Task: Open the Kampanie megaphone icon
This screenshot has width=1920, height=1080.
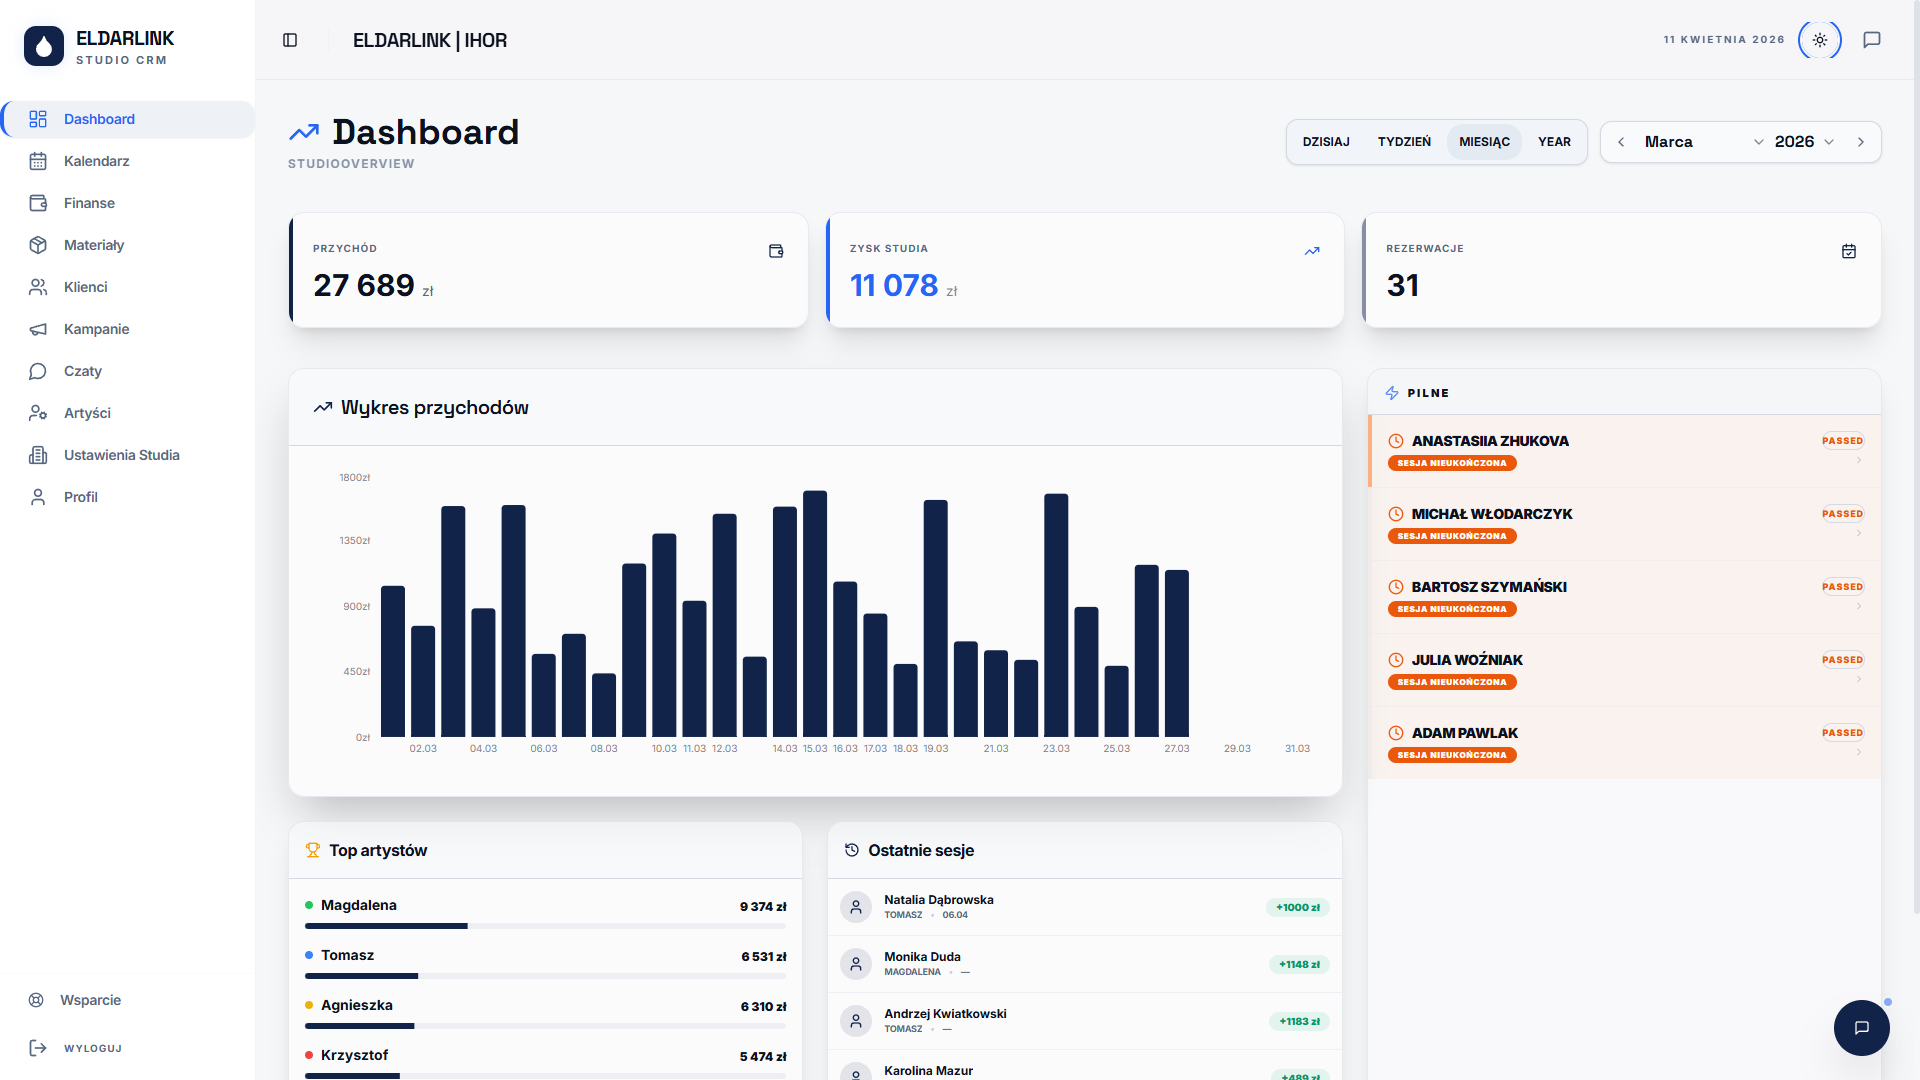Action: (38, 329)
